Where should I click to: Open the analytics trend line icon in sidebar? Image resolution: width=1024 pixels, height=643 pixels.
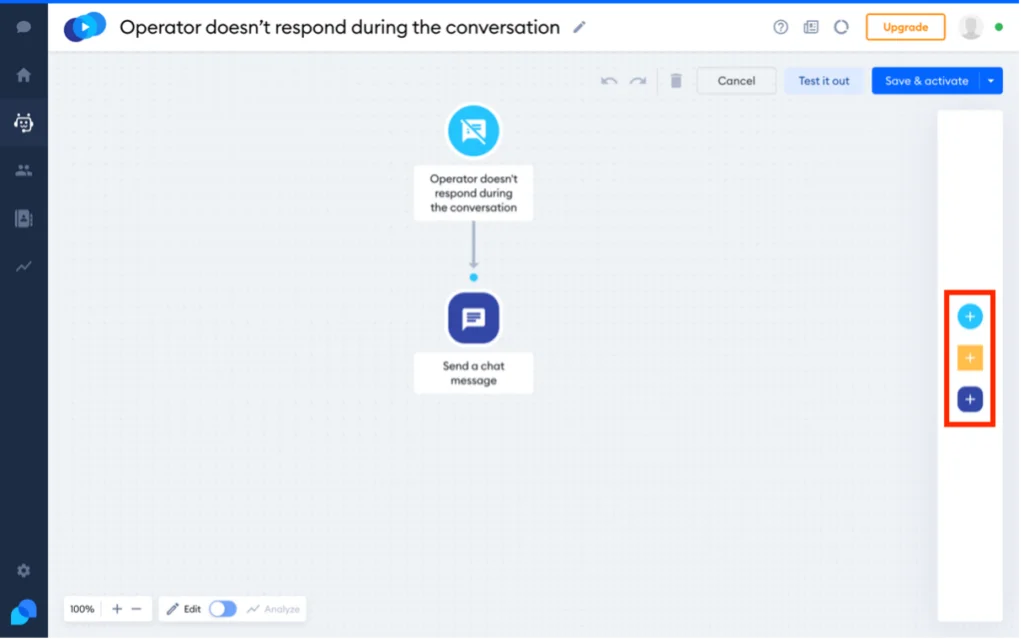24,266
